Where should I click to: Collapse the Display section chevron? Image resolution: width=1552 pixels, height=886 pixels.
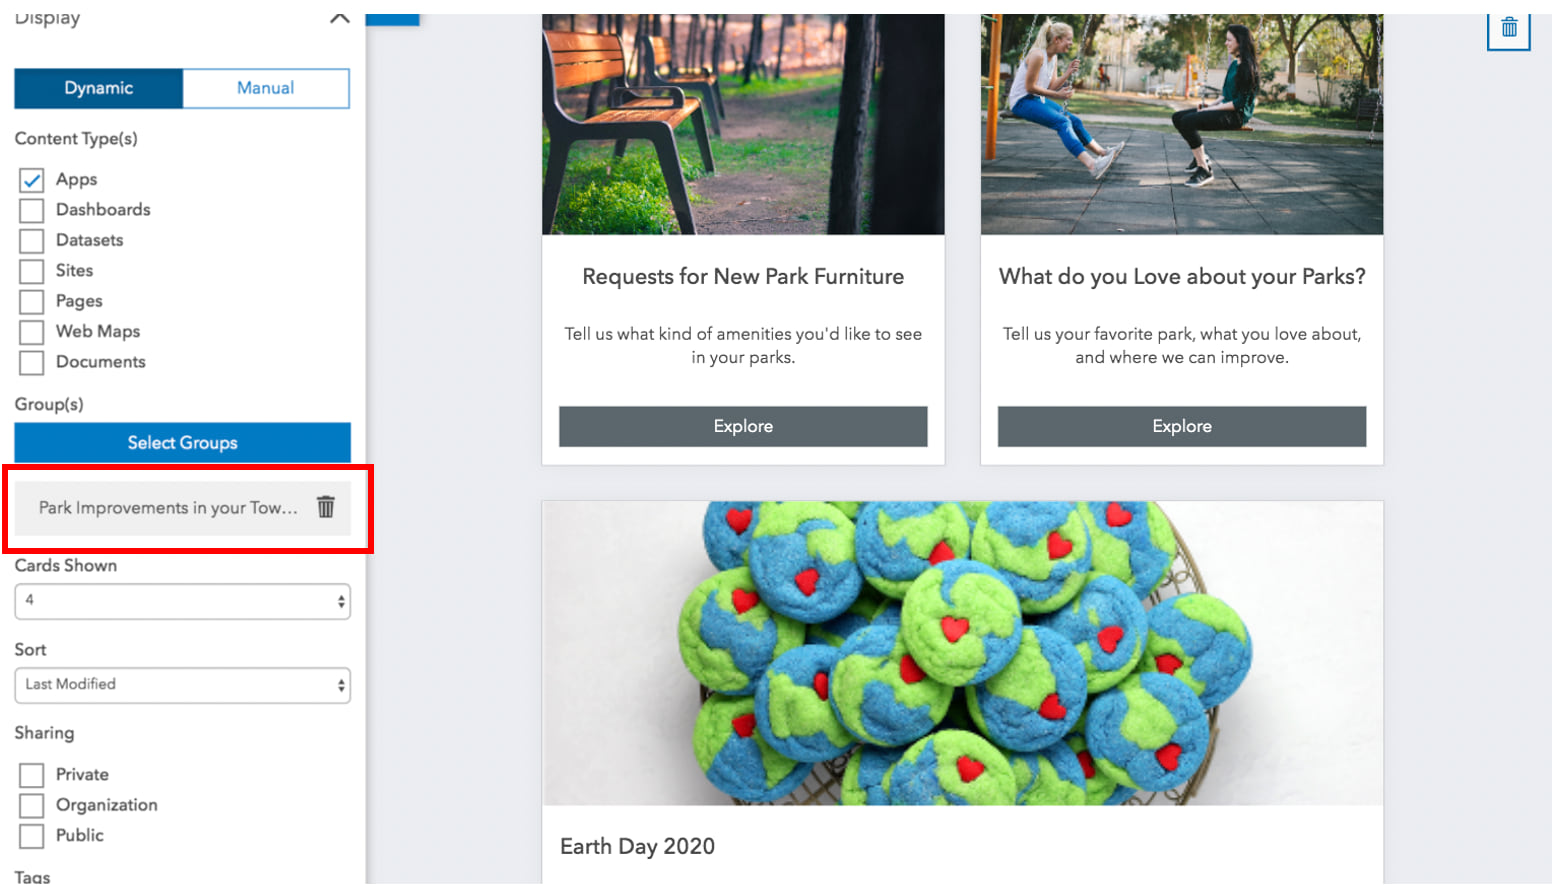pyautogui.click(x=339, y=18)
